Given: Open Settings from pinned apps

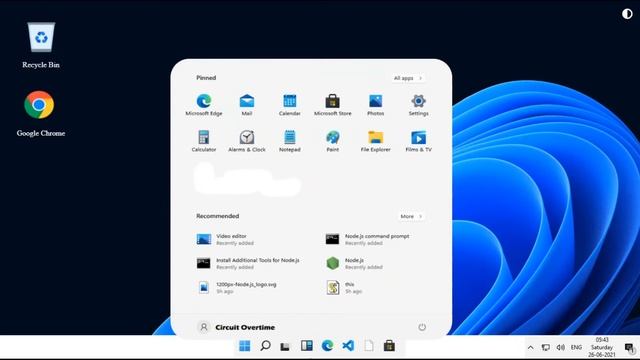Looking at the screenshot, I should coord(418,104).
